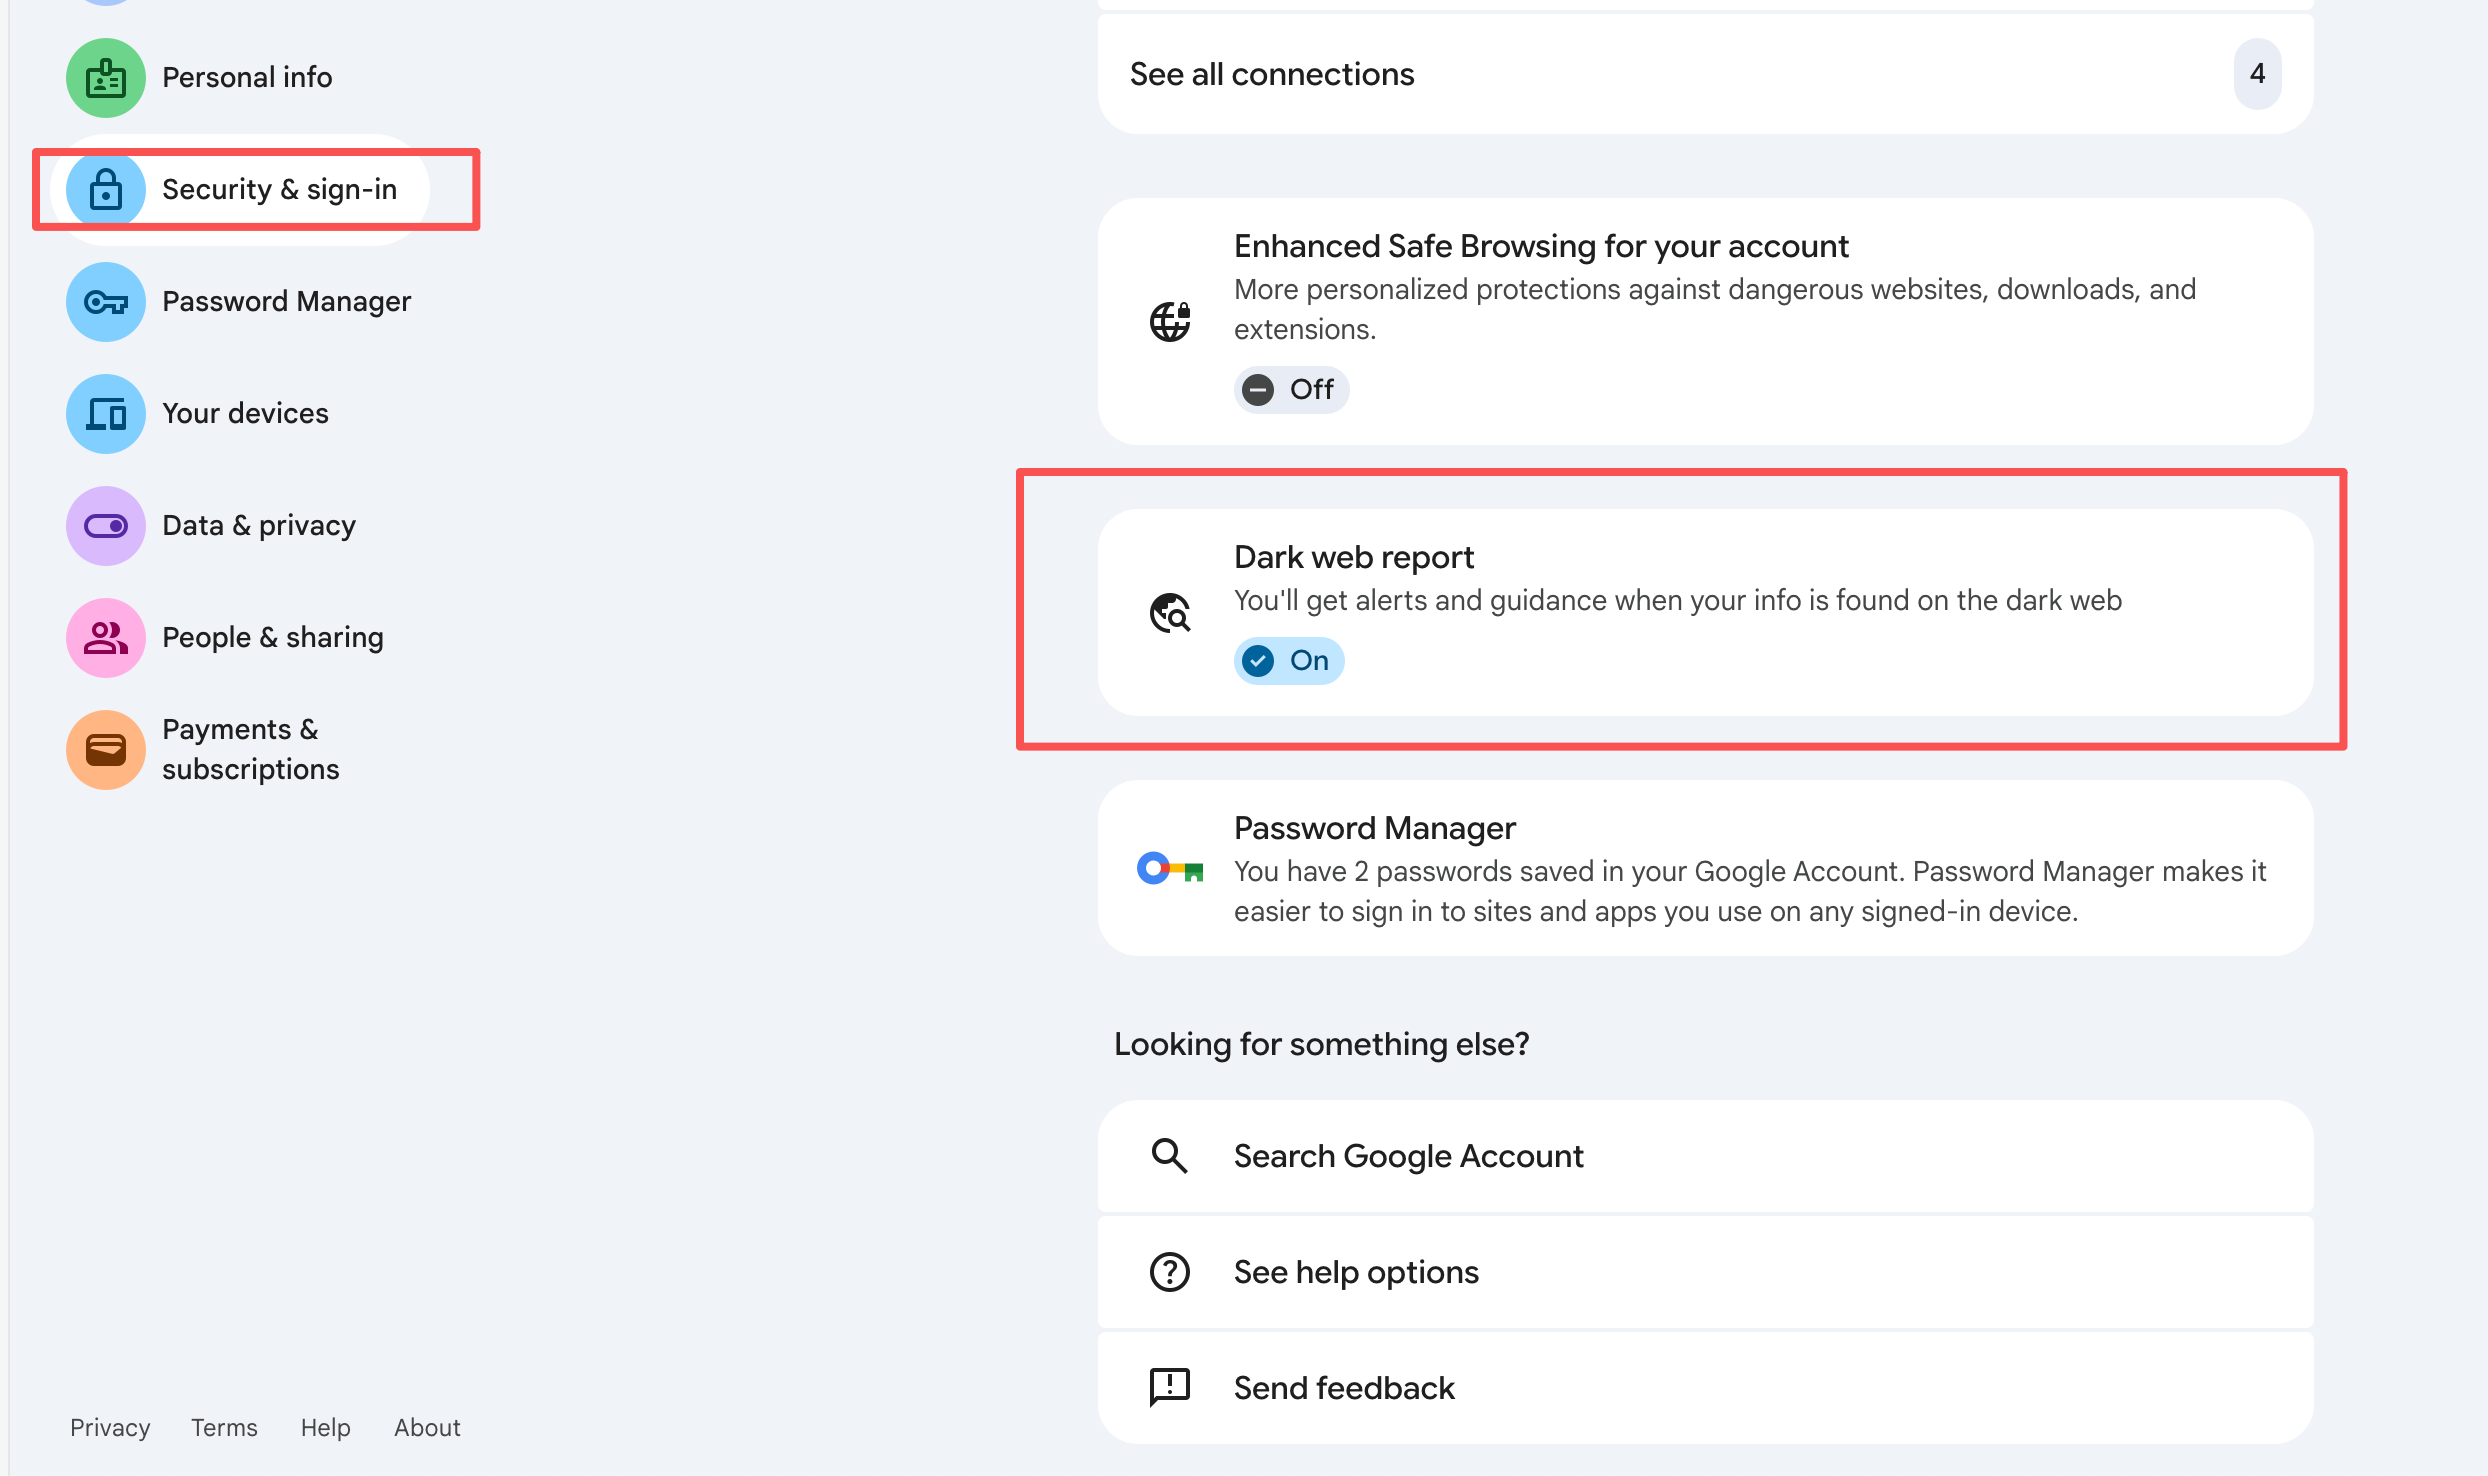This screenshot has width=2488, height=1476.
Task: Click the Password Manager key sidebar icon
Action: [x=105, y=302]
